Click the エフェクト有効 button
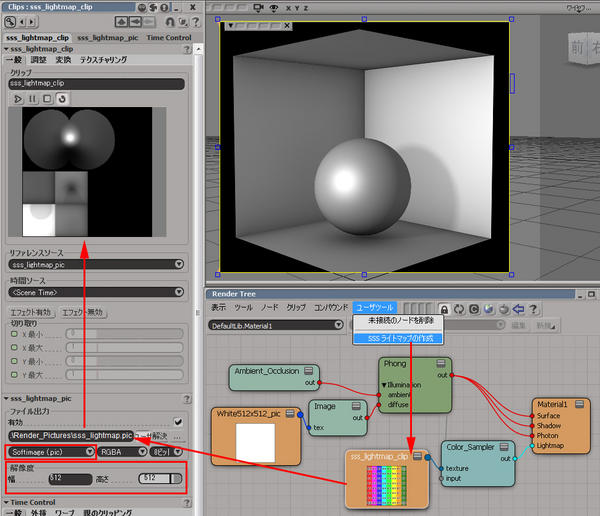 [x=30, y=313]
